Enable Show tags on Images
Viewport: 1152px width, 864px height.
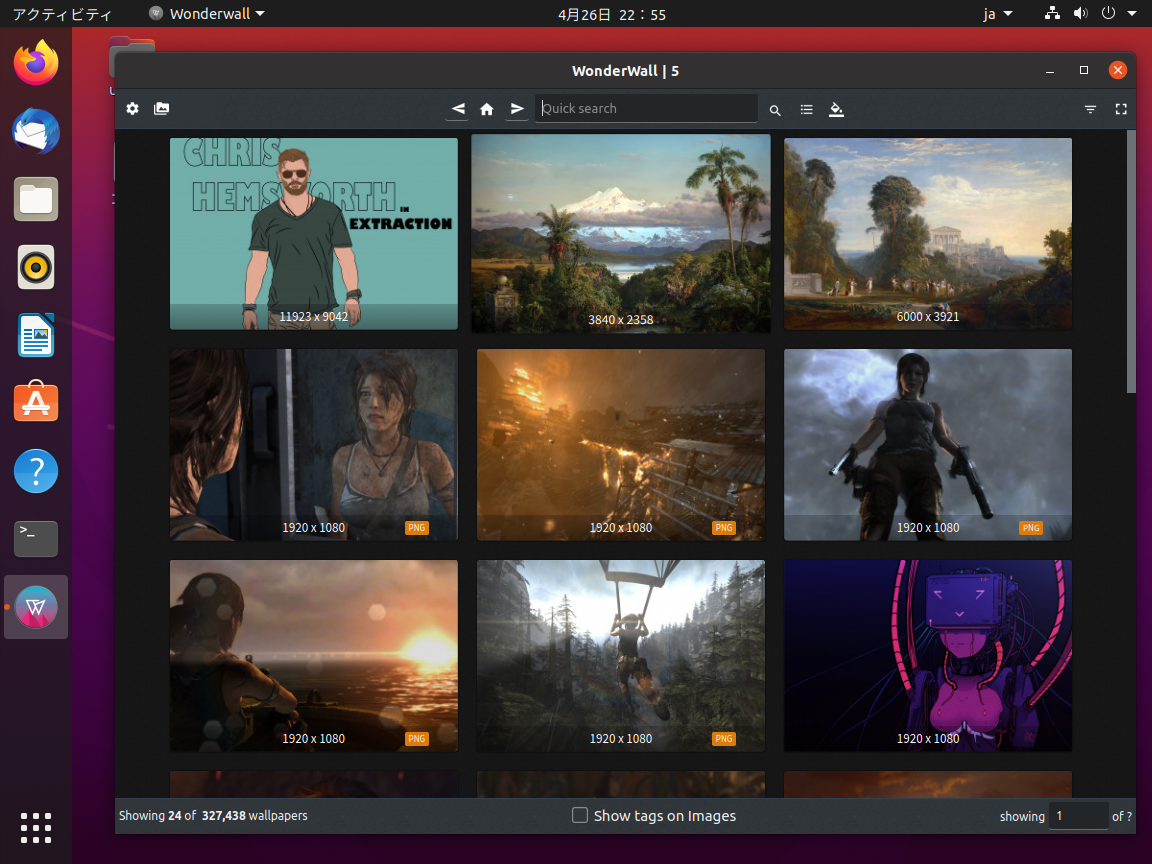coord(580,815)
